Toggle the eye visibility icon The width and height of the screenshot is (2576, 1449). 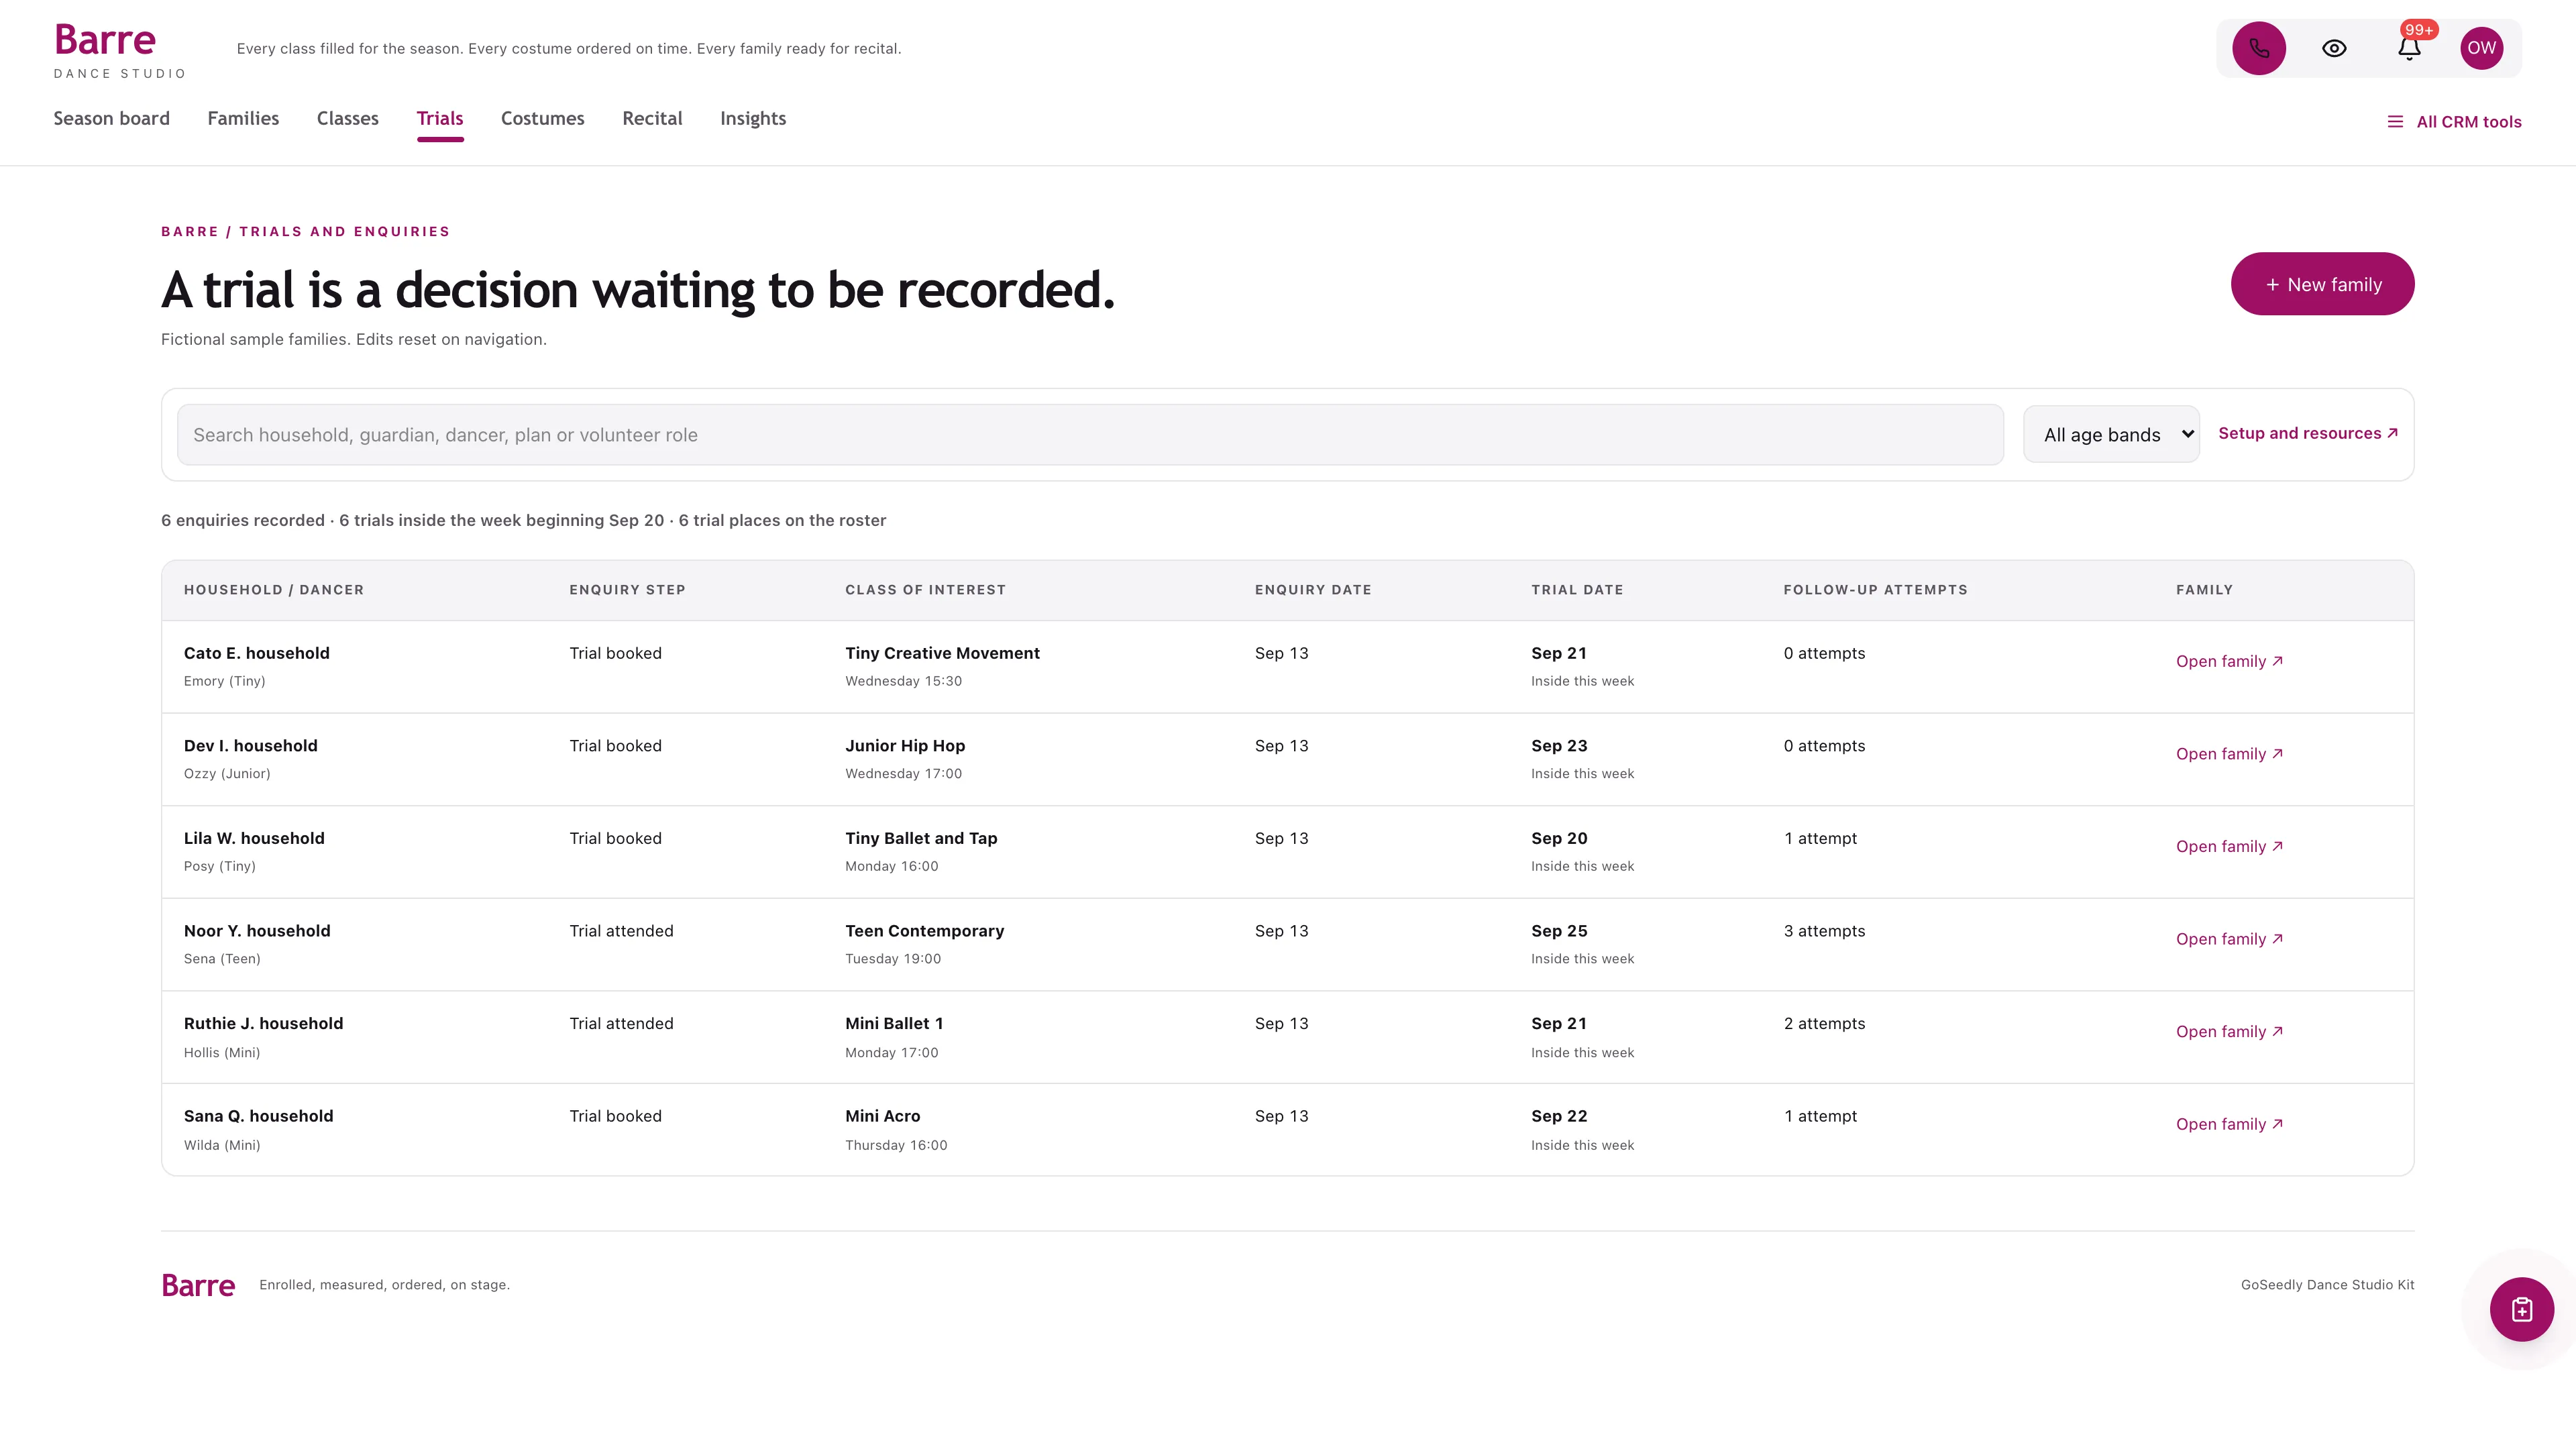pos(2334,48)
